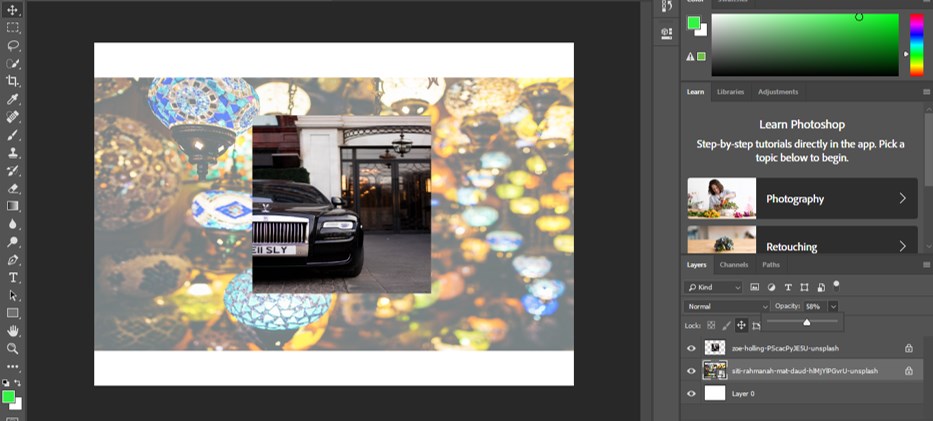Switch to the Learn tab

[695, 92]
